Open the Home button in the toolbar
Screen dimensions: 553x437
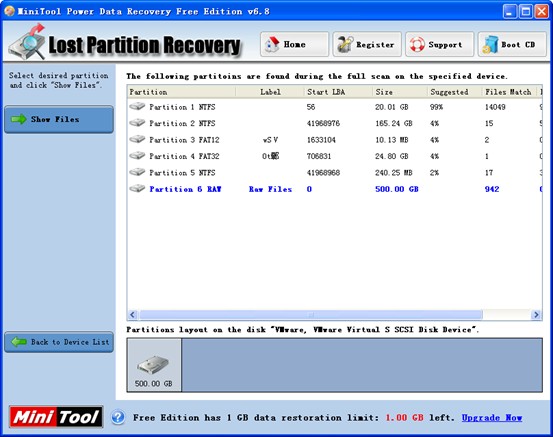click(294, 44)
